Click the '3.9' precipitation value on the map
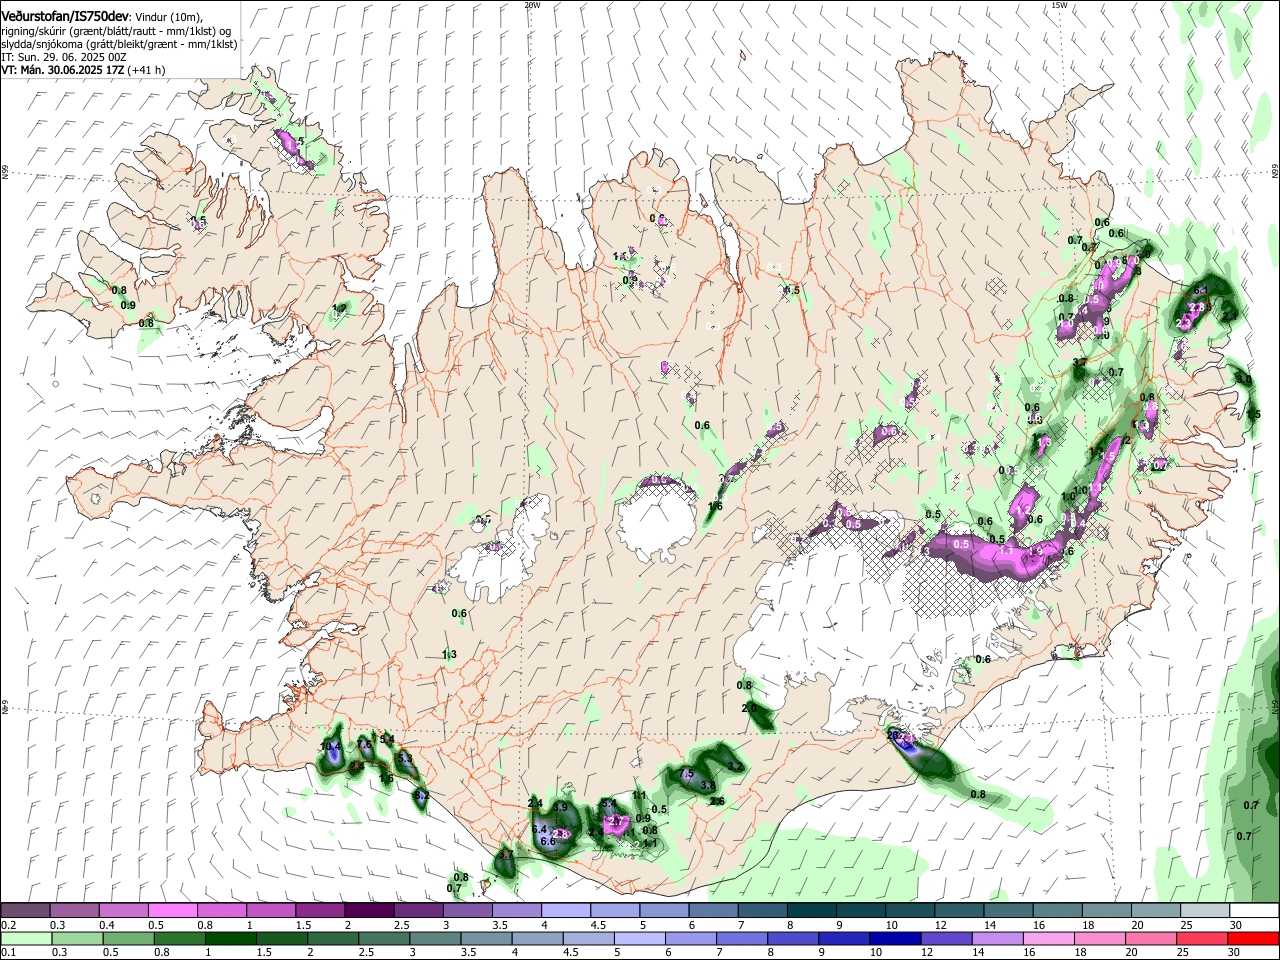1280x960 pixels. click(560, 808)
